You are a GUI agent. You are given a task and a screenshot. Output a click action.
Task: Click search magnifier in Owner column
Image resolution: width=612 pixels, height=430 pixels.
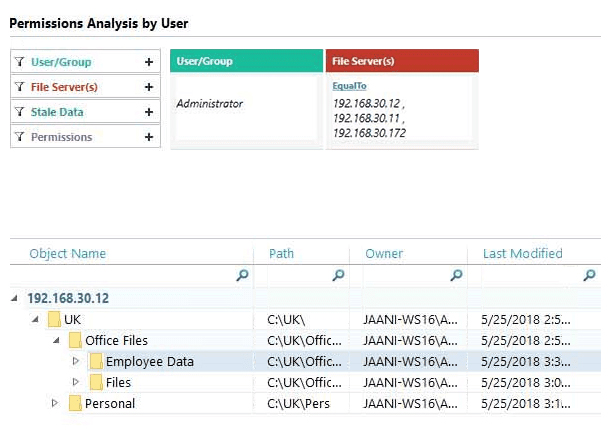456,275
